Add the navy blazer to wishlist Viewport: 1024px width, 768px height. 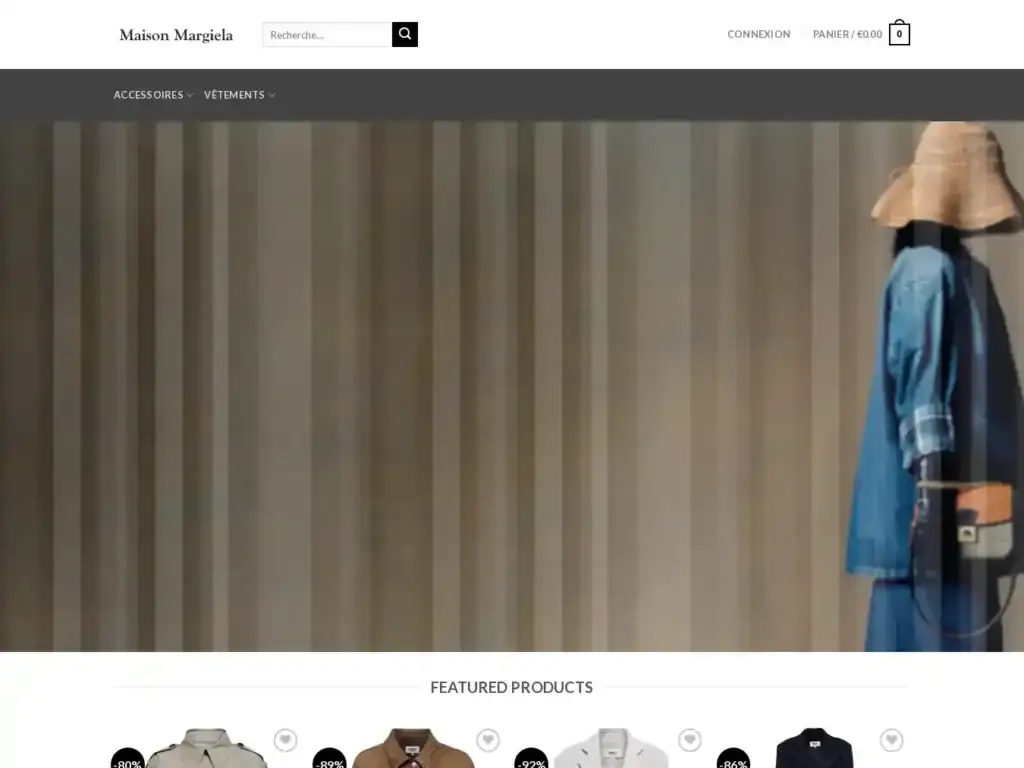click(891, 740)
